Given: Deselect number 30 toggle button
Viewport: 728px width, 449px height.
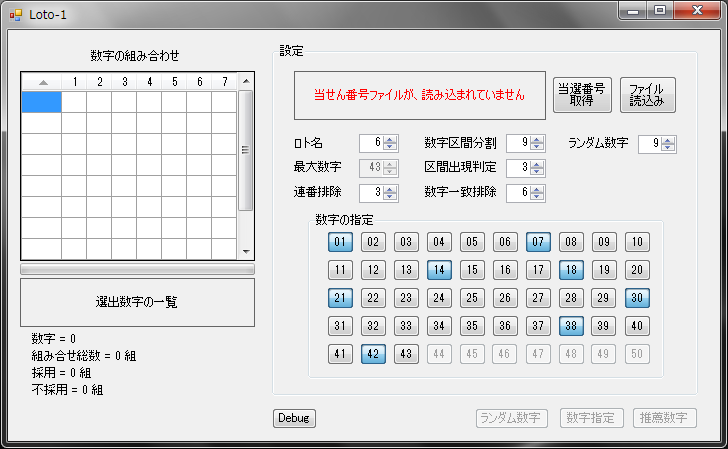Looking at the screenshot, I should [x=637, y=298].
